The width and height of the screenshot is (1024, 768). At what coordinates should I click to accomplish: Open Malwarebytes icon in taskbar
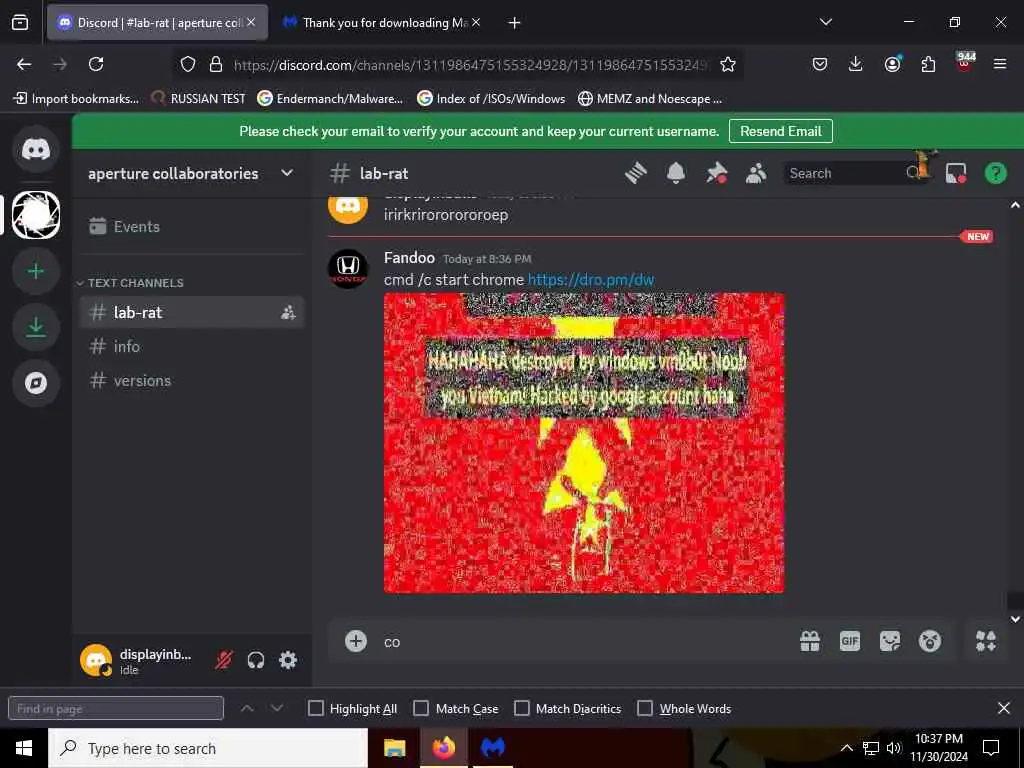pos(493,748)
